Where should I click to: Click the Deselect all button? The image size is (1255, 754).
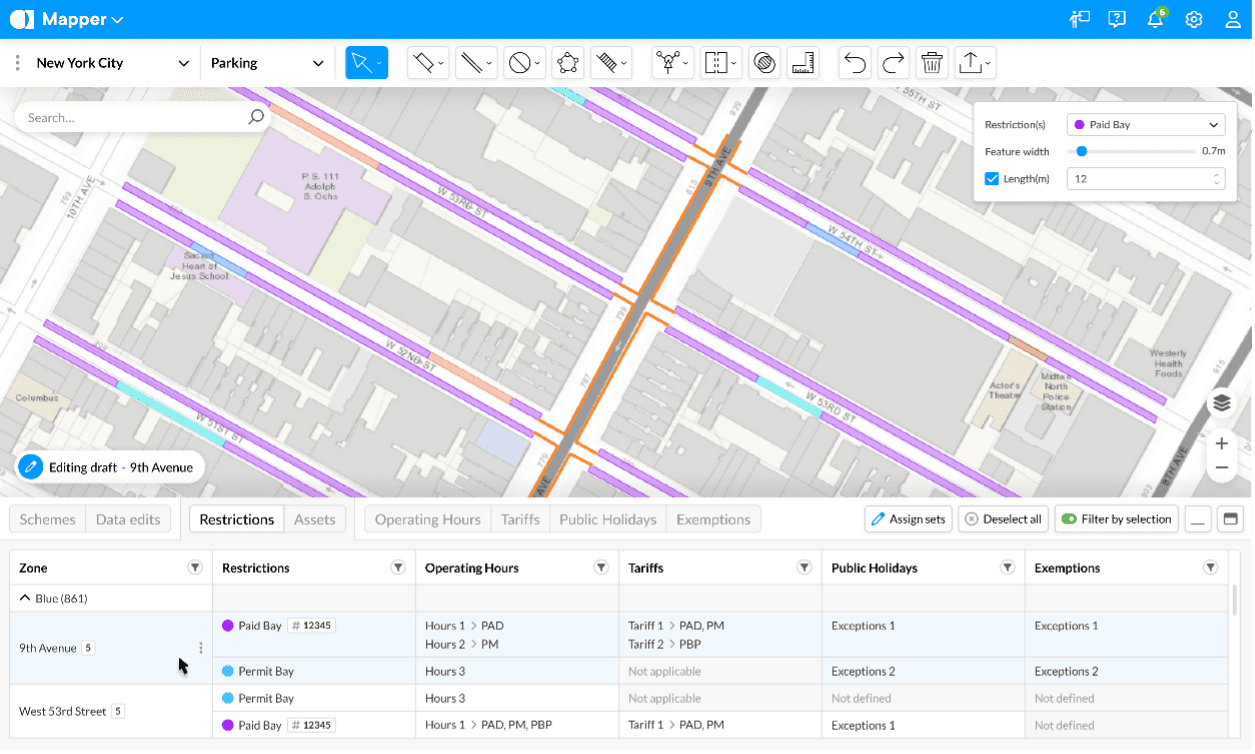(x=1003, y=519)
